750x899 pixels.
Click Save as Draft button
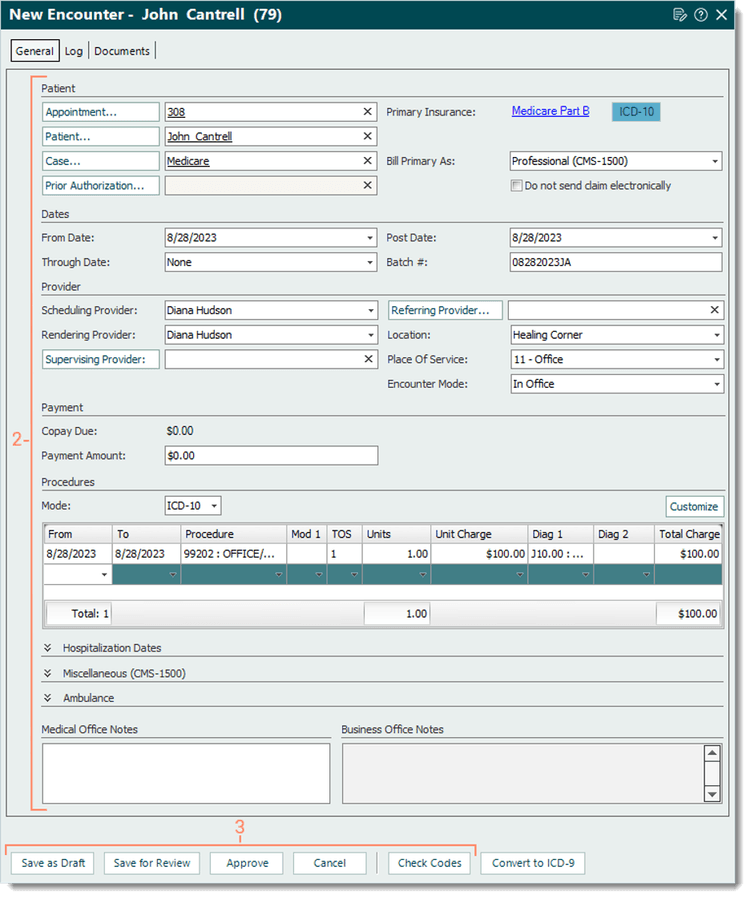point(53,863)
